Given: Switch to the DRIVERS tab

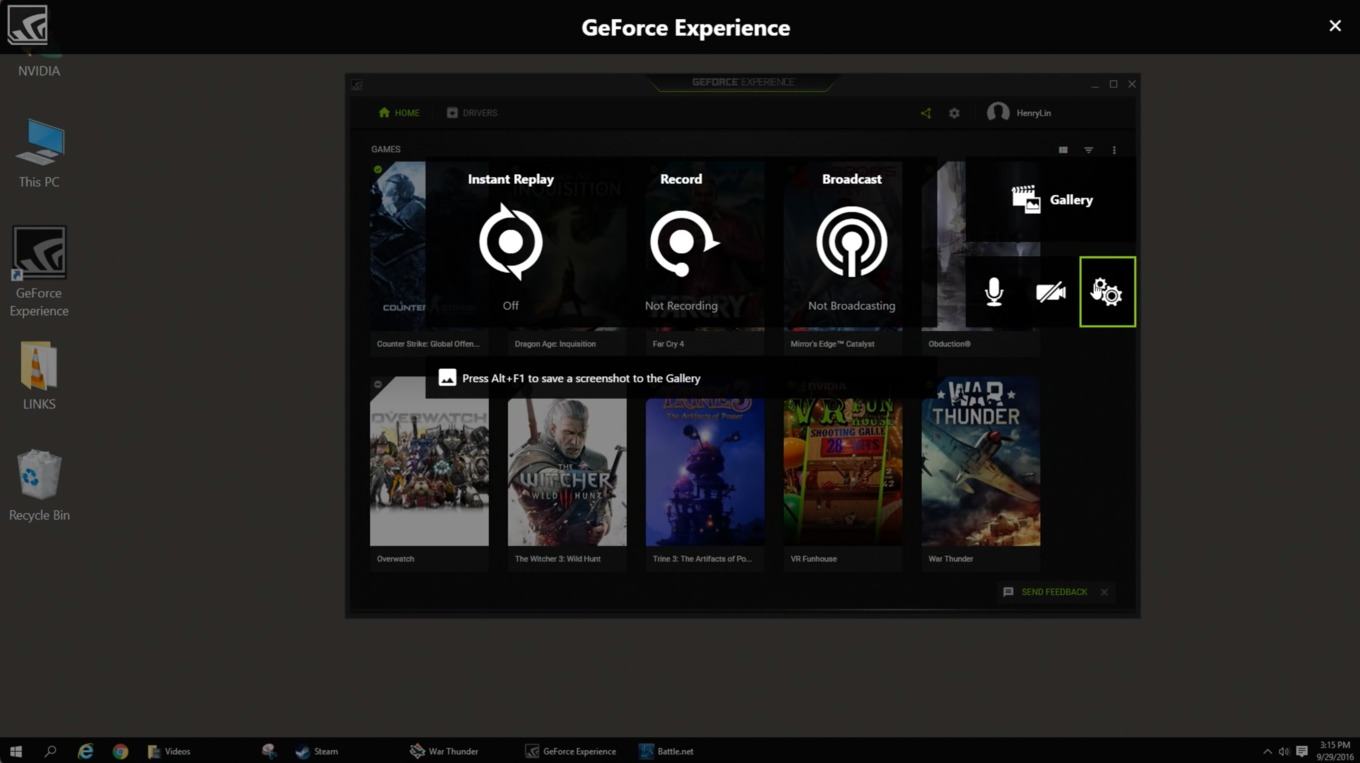Looking at the screenshot, I should [472, 113].
